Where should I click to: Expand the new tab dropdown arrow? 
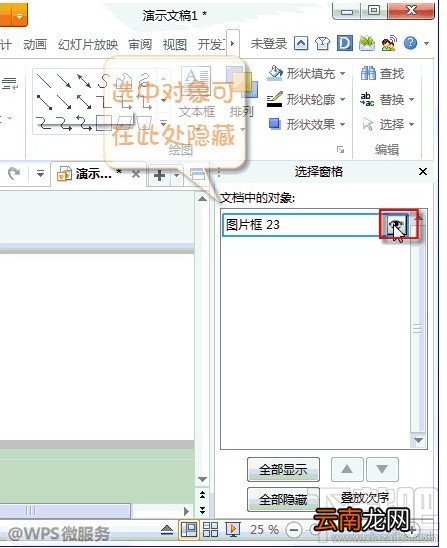pyautogui.click(x=176, y=175)
